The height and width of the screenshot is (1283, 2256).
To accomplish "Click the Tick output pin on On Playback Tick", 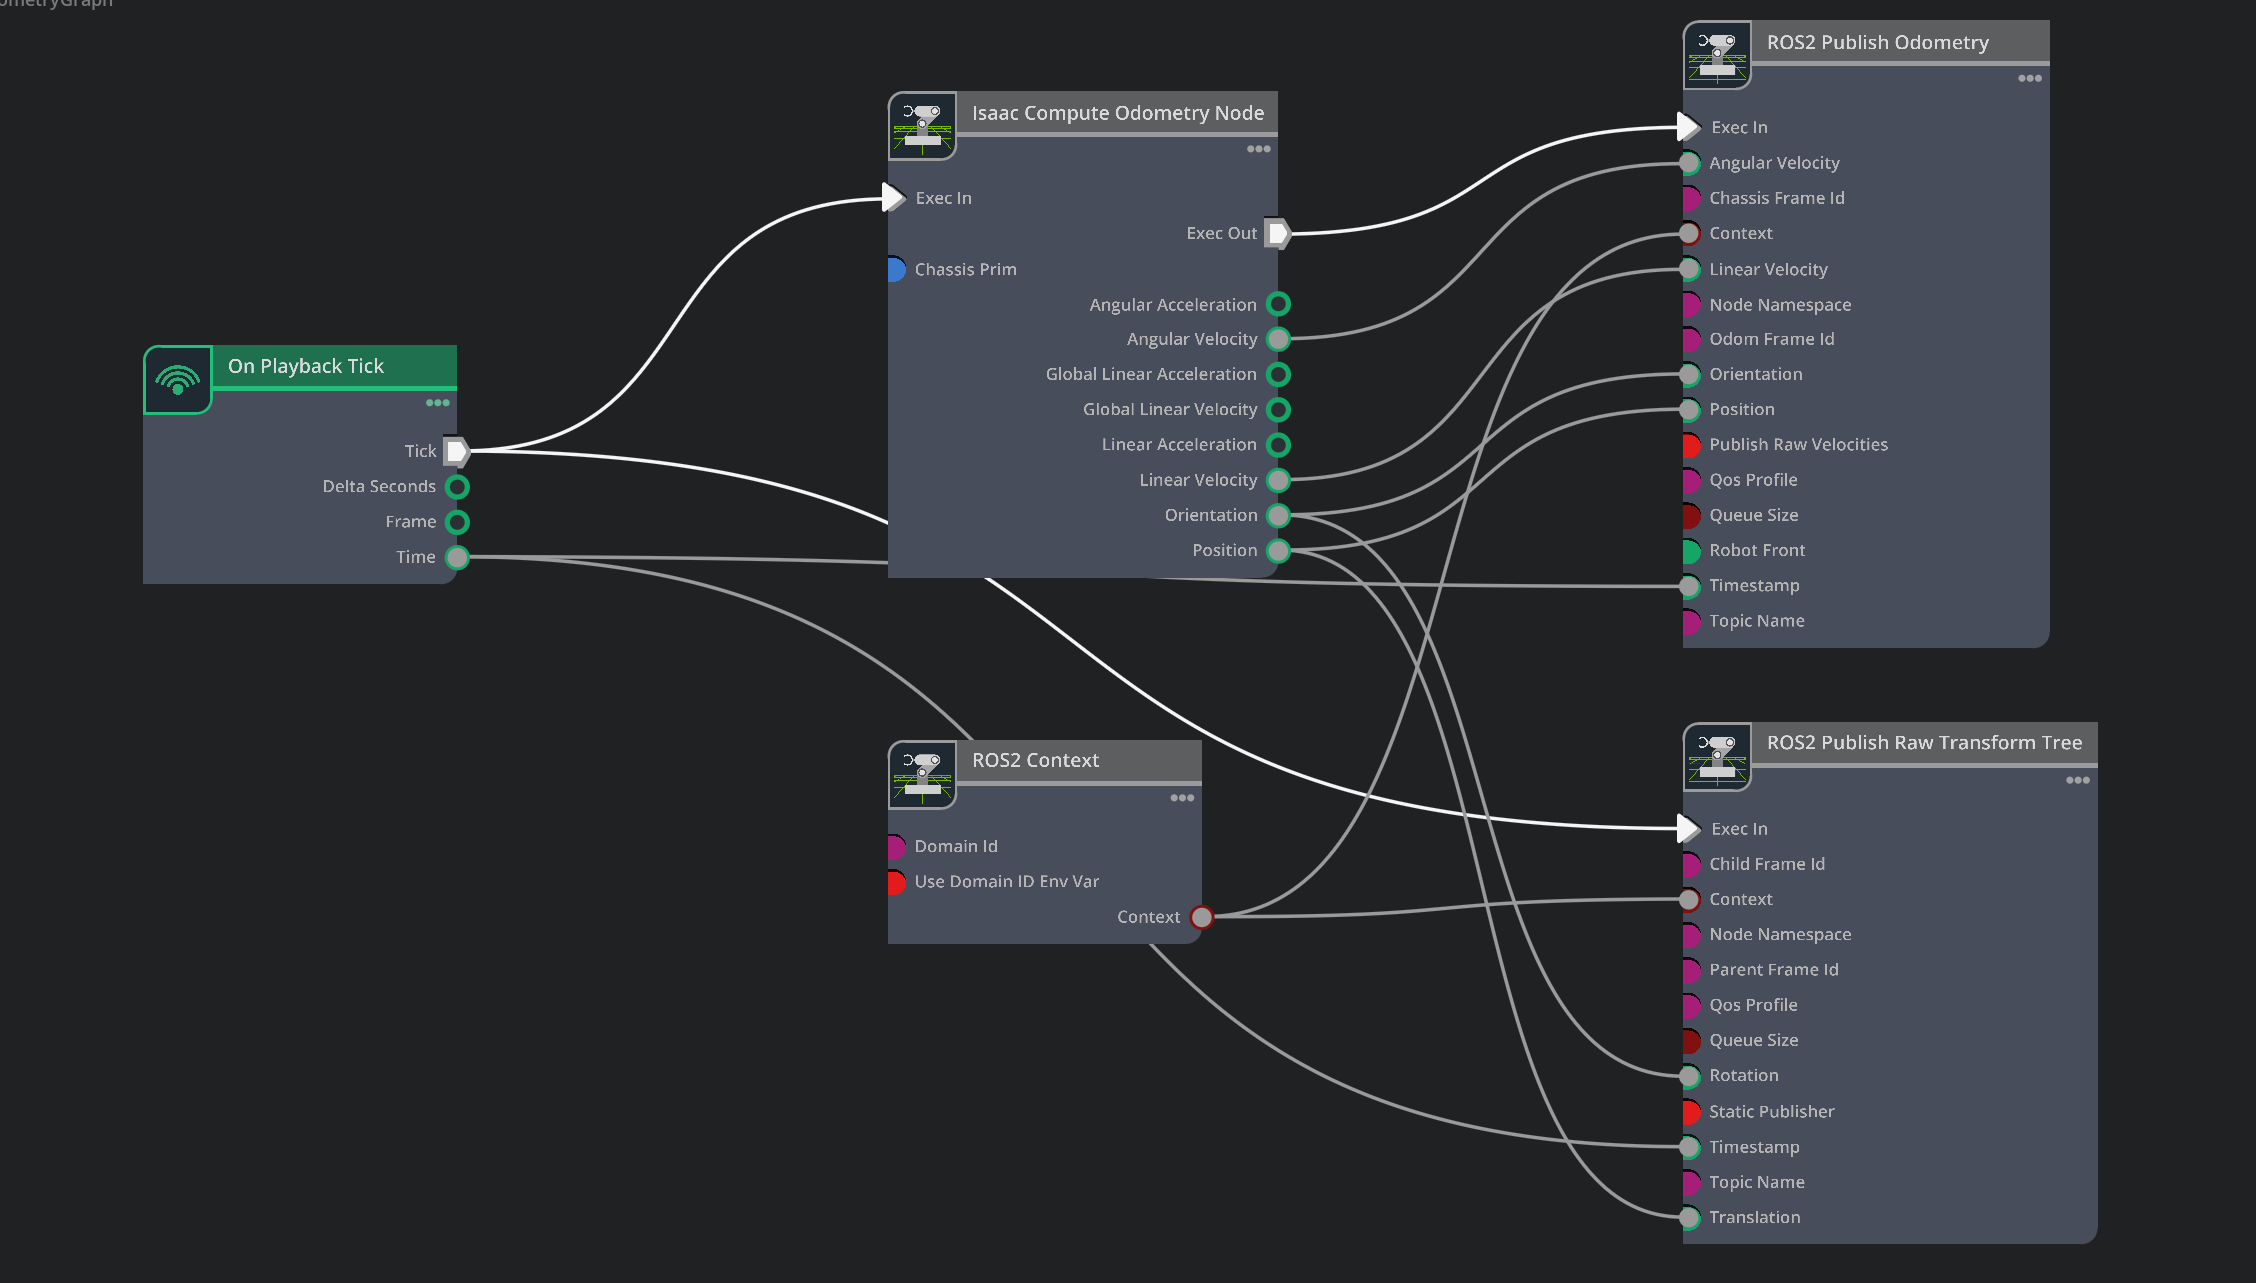I will click(x=457, y=451).
